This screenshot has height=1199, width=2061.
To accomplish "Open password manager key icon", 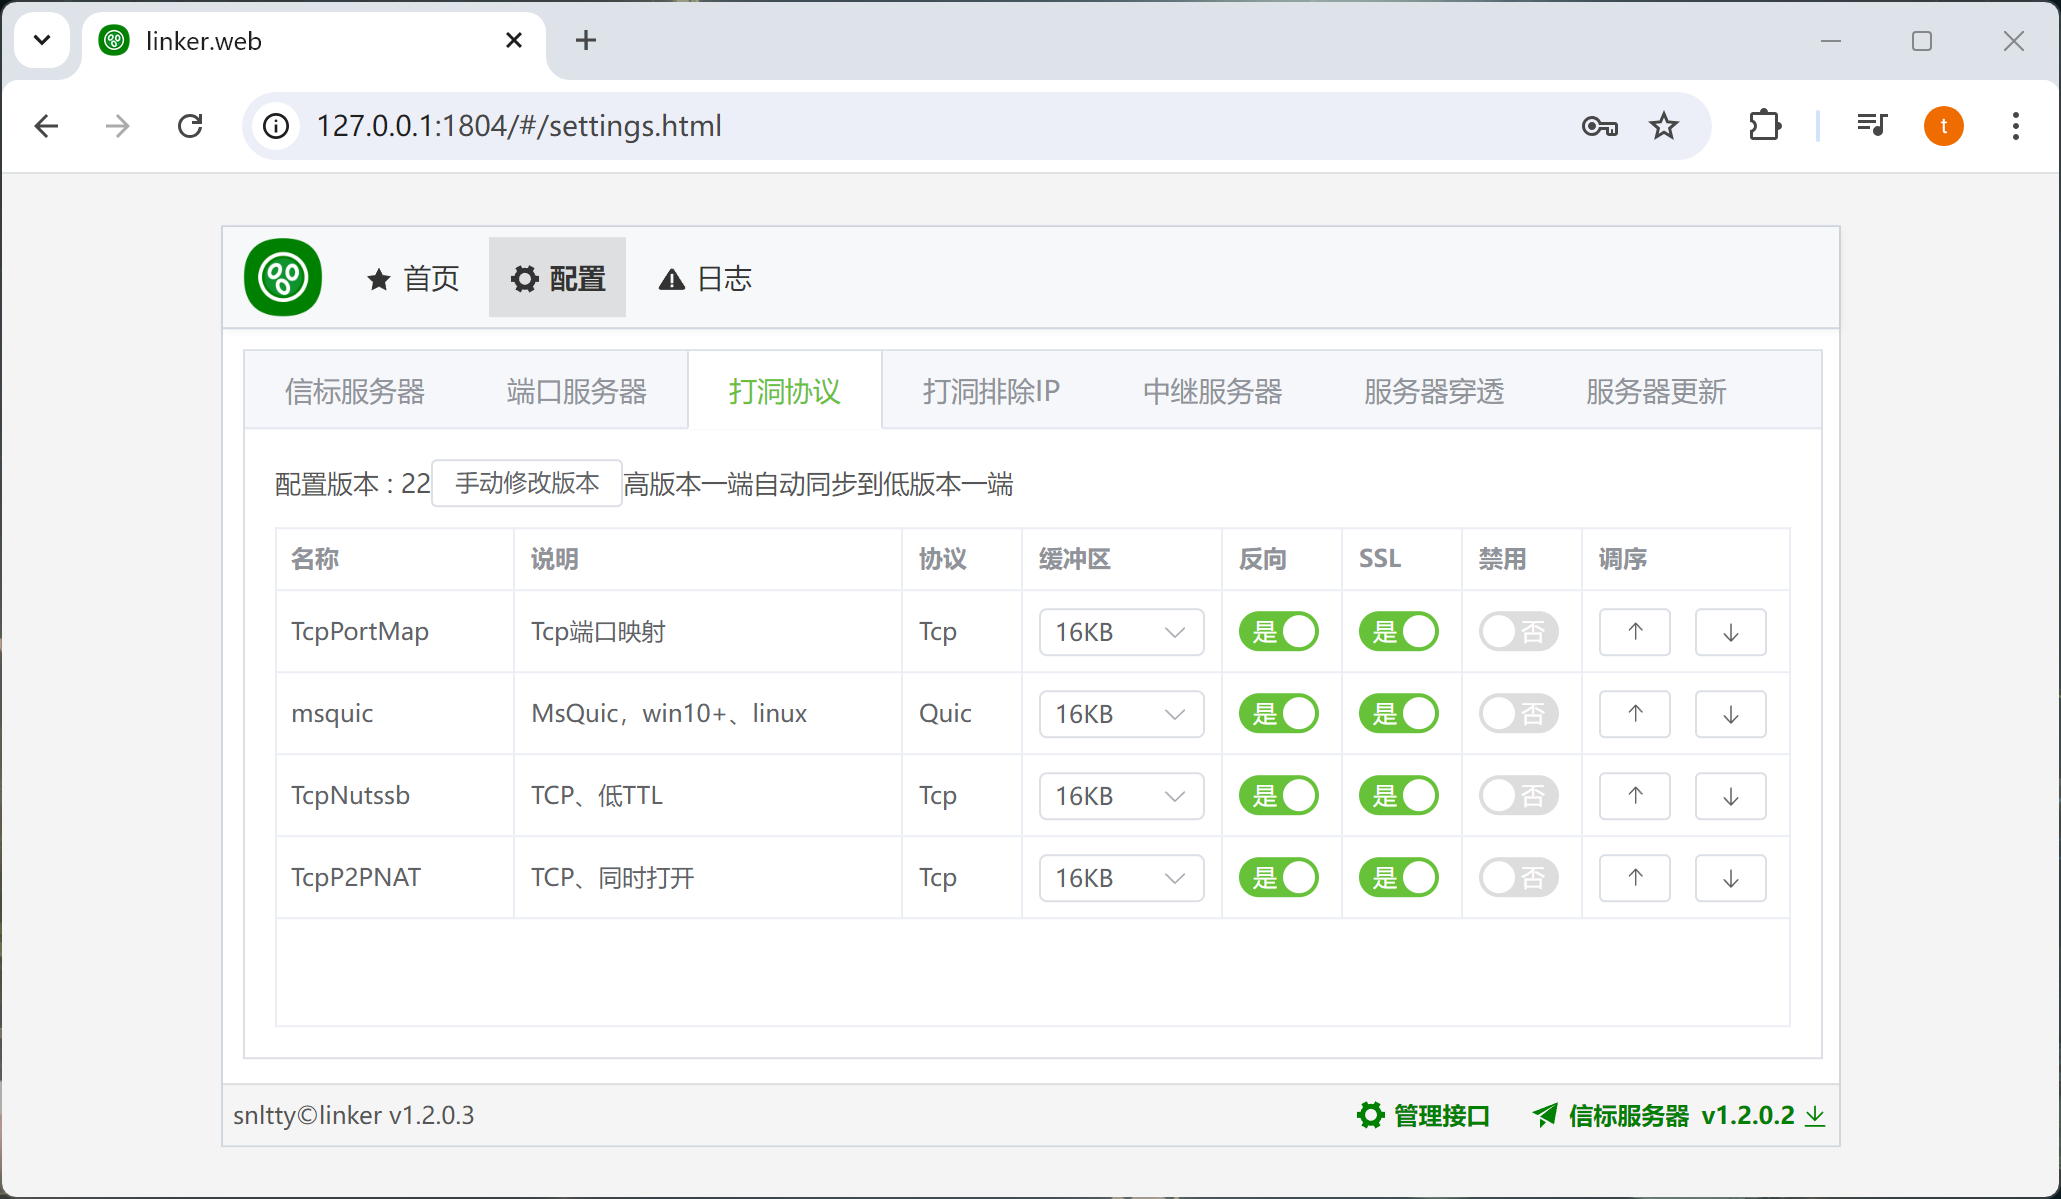I will click(1599, 126).
